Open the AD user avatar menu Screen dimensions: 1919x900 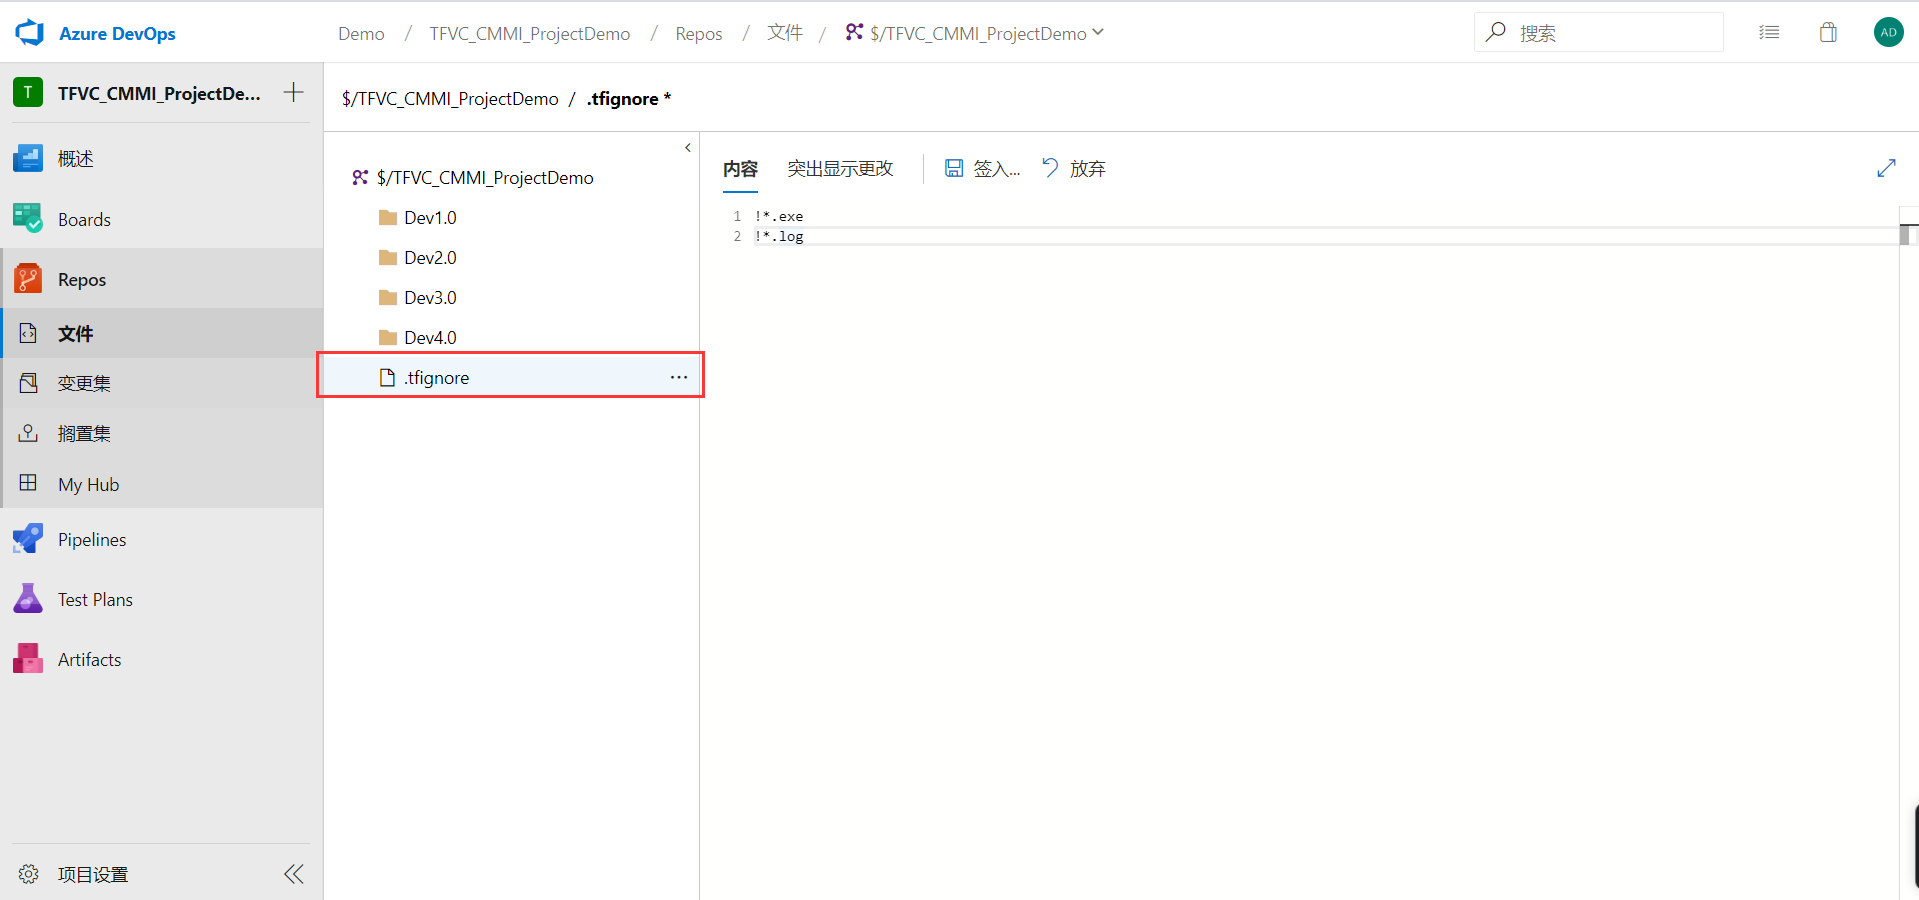[1888, 32]
